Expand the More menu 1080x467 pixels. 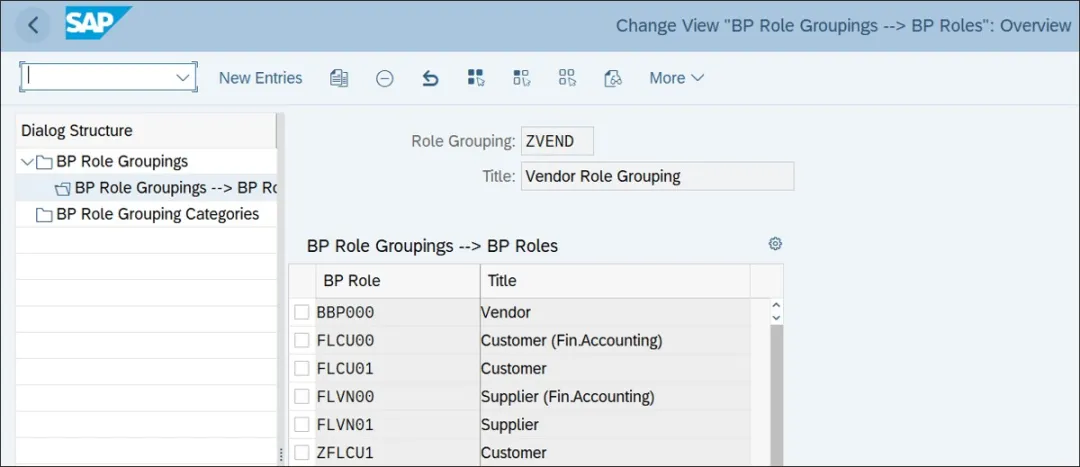click(676, 78)
